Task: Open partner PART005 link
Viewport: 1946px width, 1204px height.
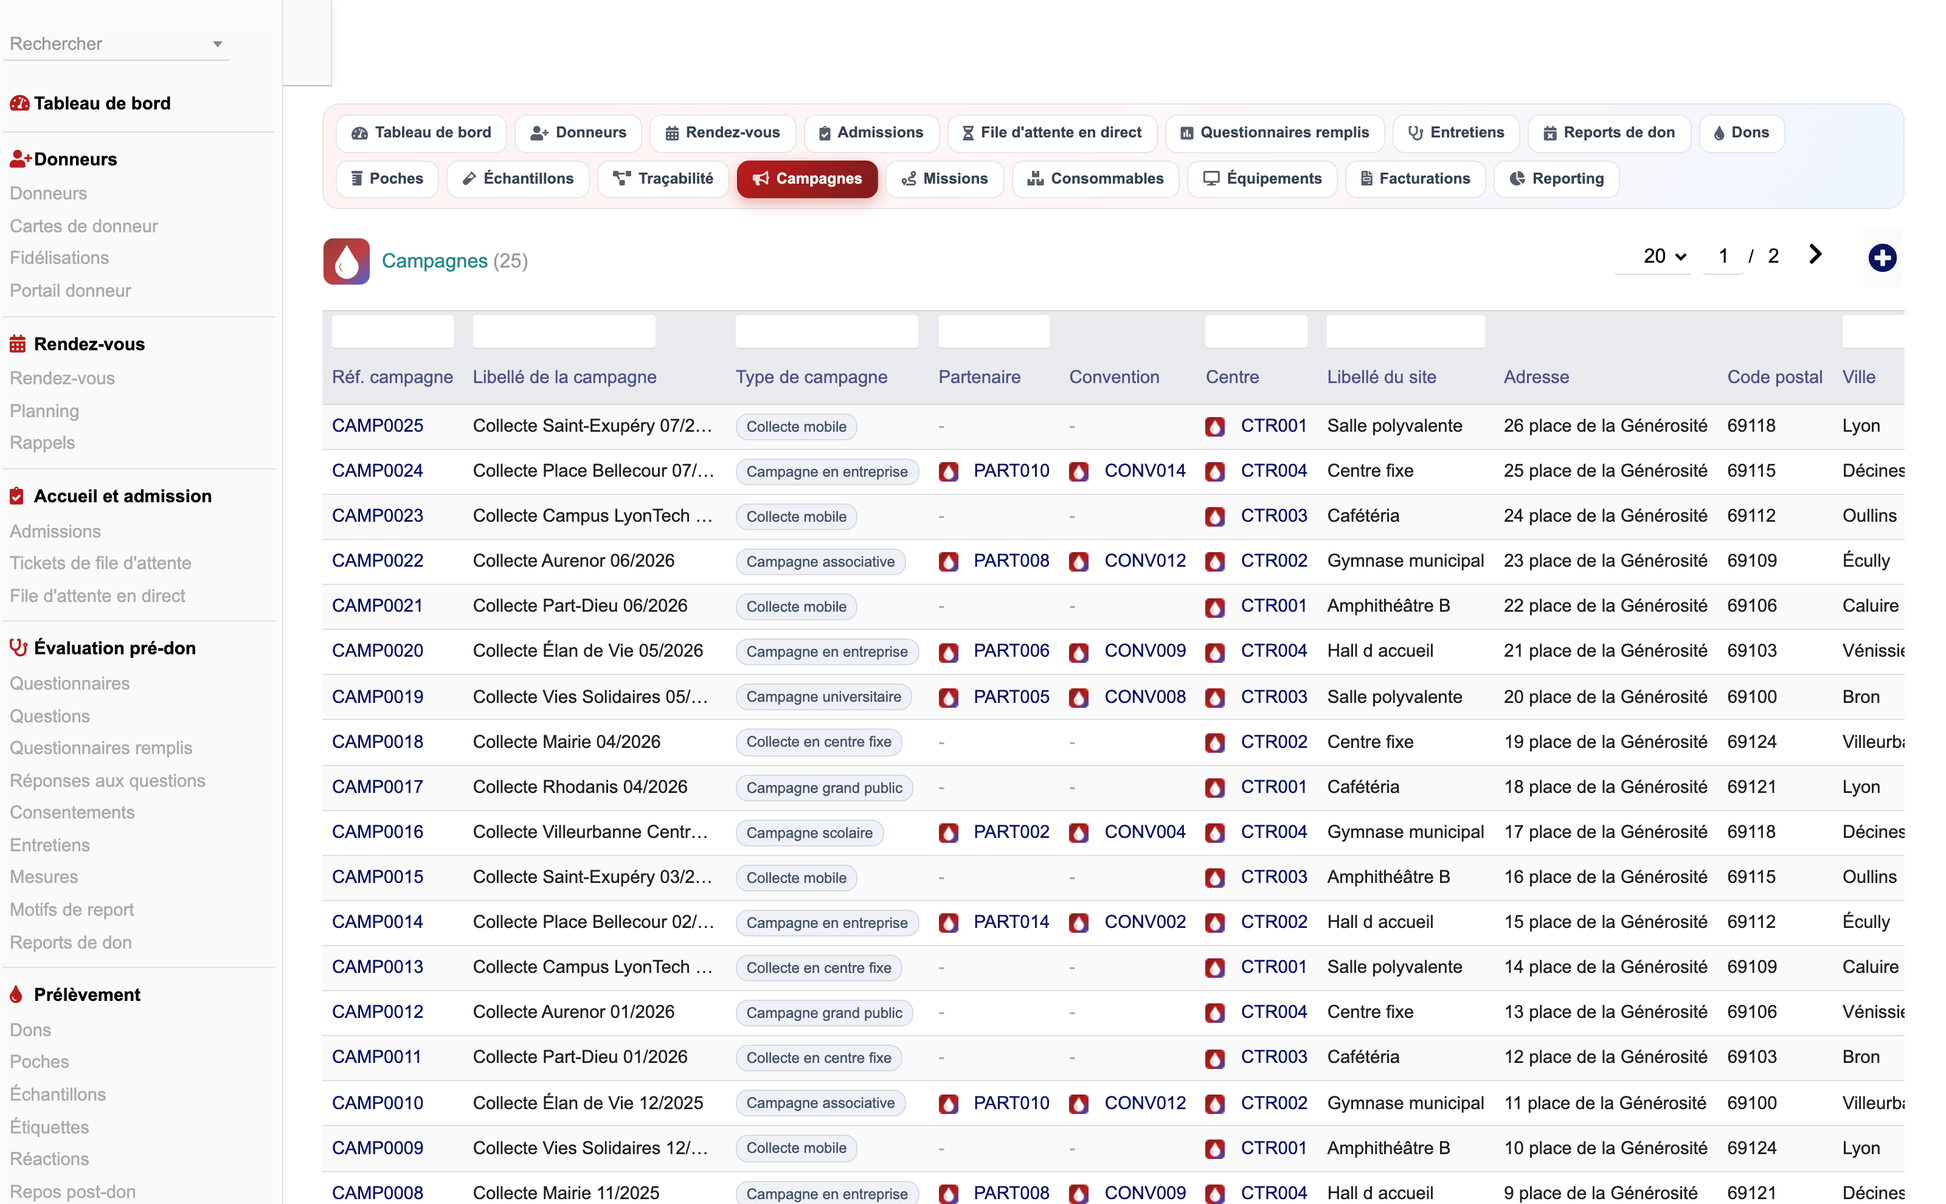Action: tap(1011, 697)
